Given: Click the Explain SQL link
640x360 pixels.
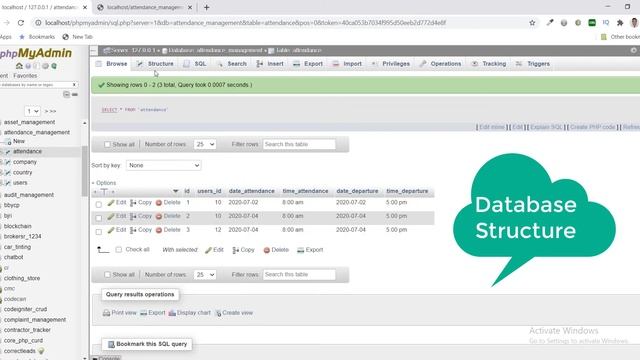Looking at the screenshot, I should click(x=546, y=127).
